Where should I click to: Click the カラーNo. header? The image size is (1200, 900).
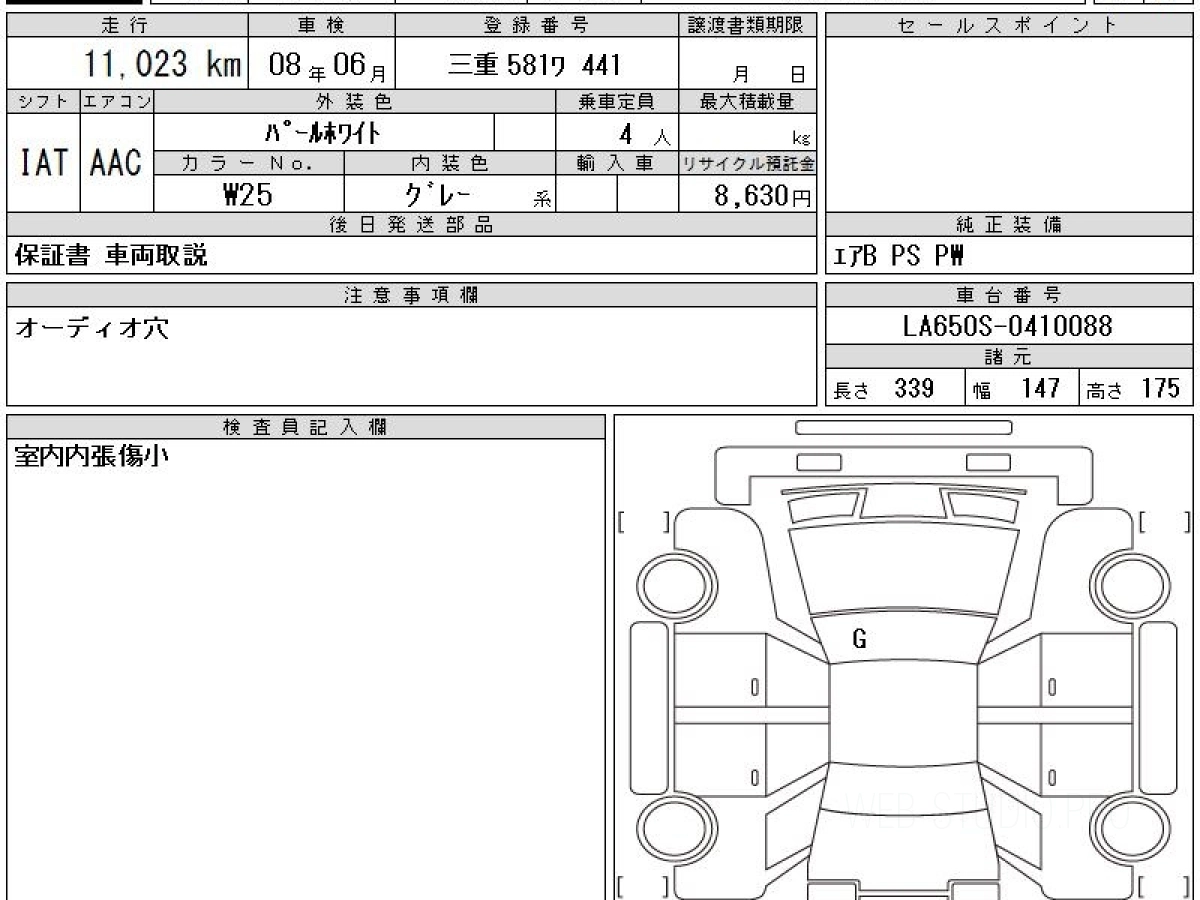click(249, 163)
